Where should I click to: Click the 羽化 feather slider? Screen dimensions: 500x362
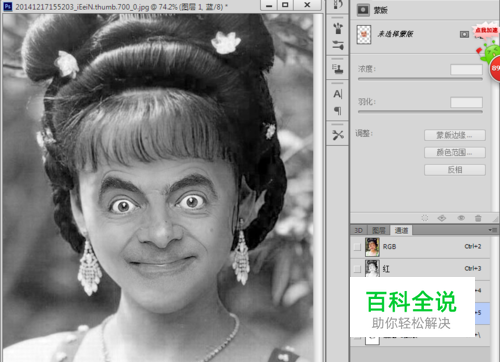(x=420, y=112)
